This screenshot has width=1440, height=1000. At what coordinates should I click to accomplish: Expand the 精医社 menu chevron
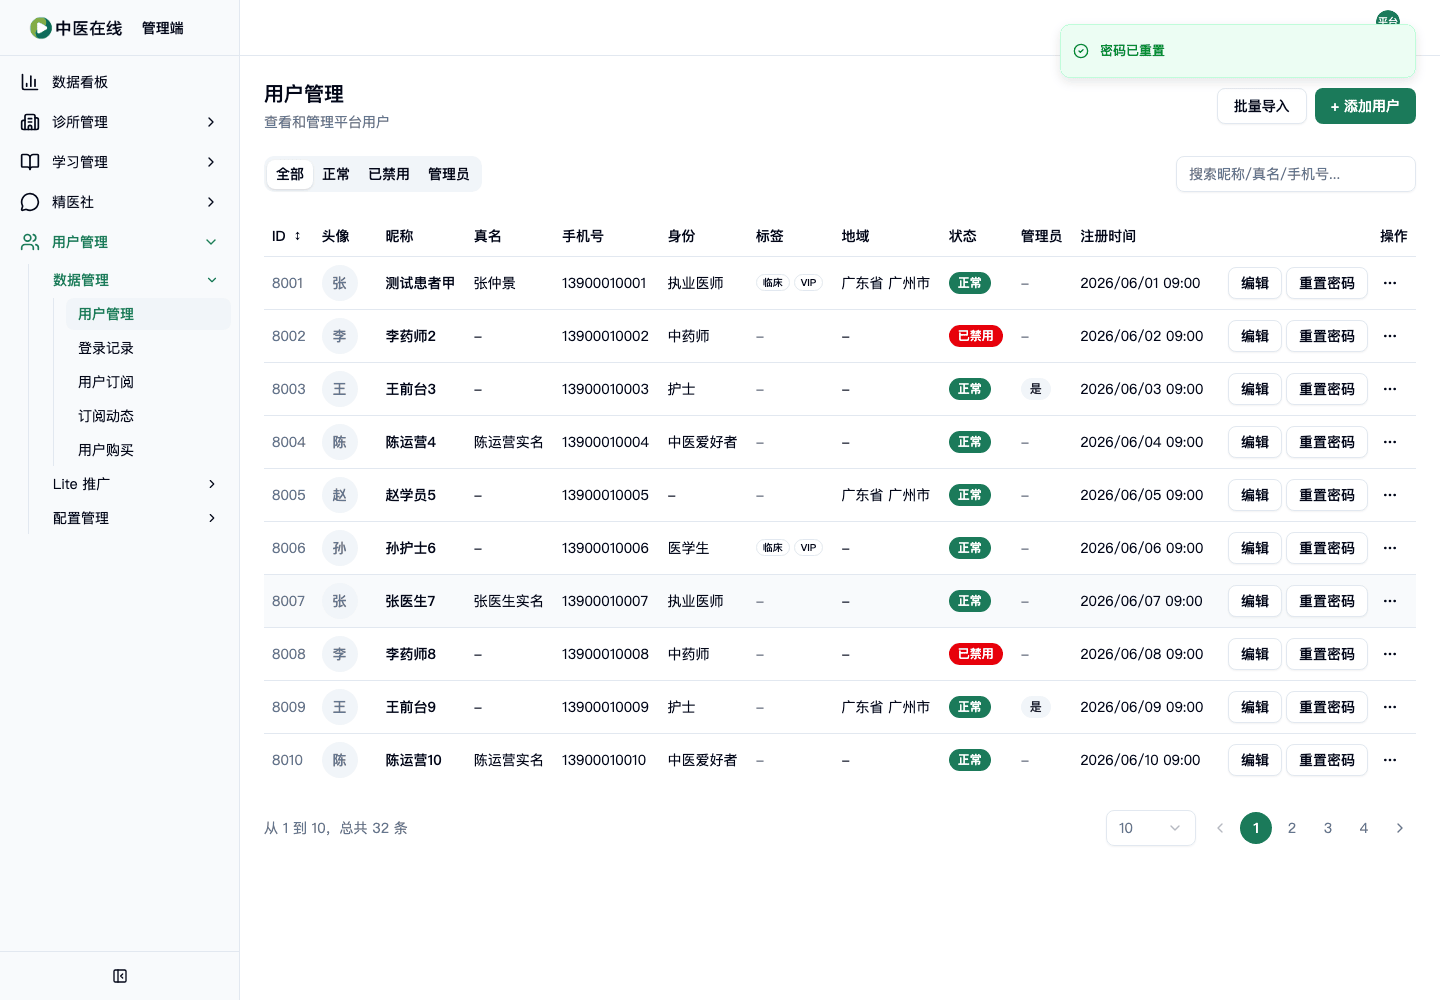pos(211,202)
